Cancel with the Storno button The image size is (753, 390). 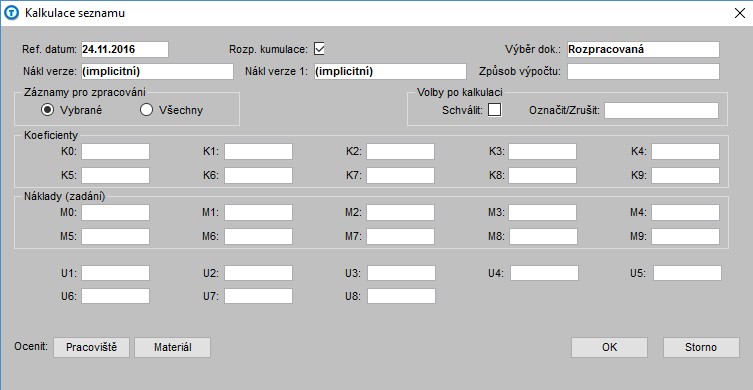point(701,347)
